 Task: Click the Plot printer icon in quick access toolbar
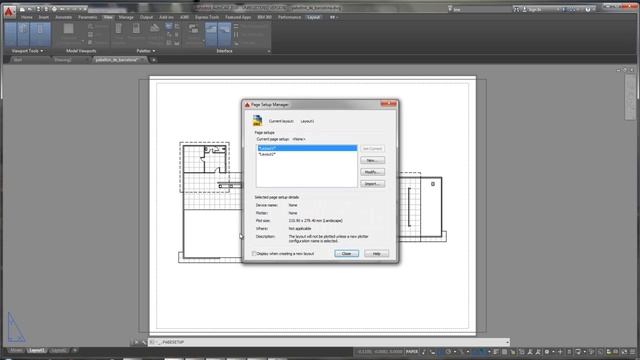tap(54, 9)
